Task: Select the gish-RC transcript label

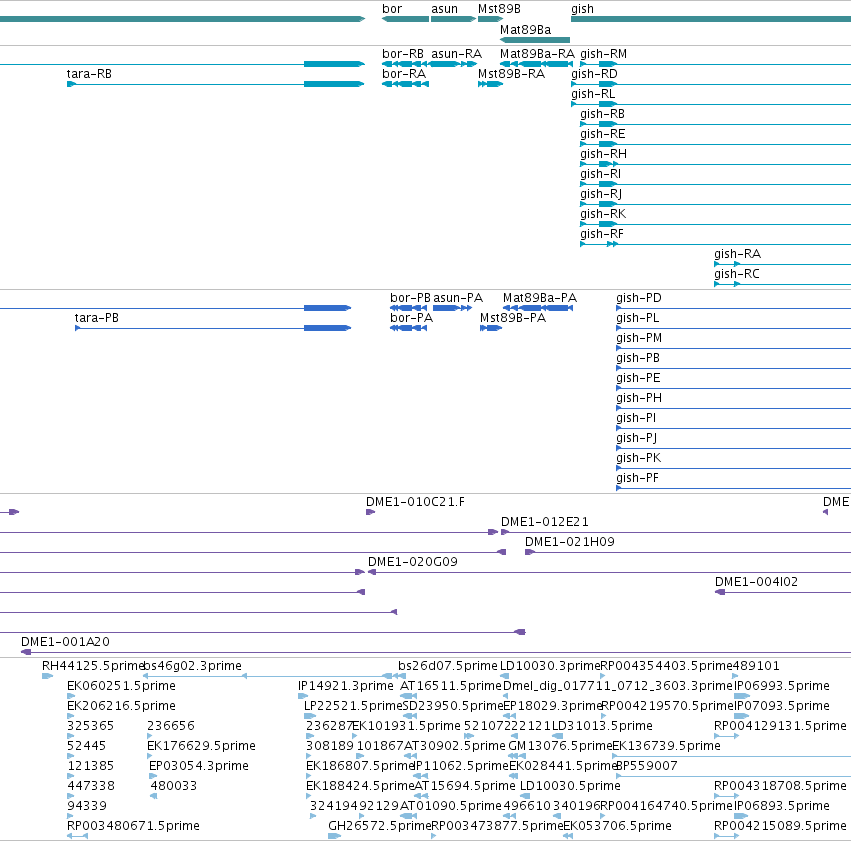Action: point(737,274)
